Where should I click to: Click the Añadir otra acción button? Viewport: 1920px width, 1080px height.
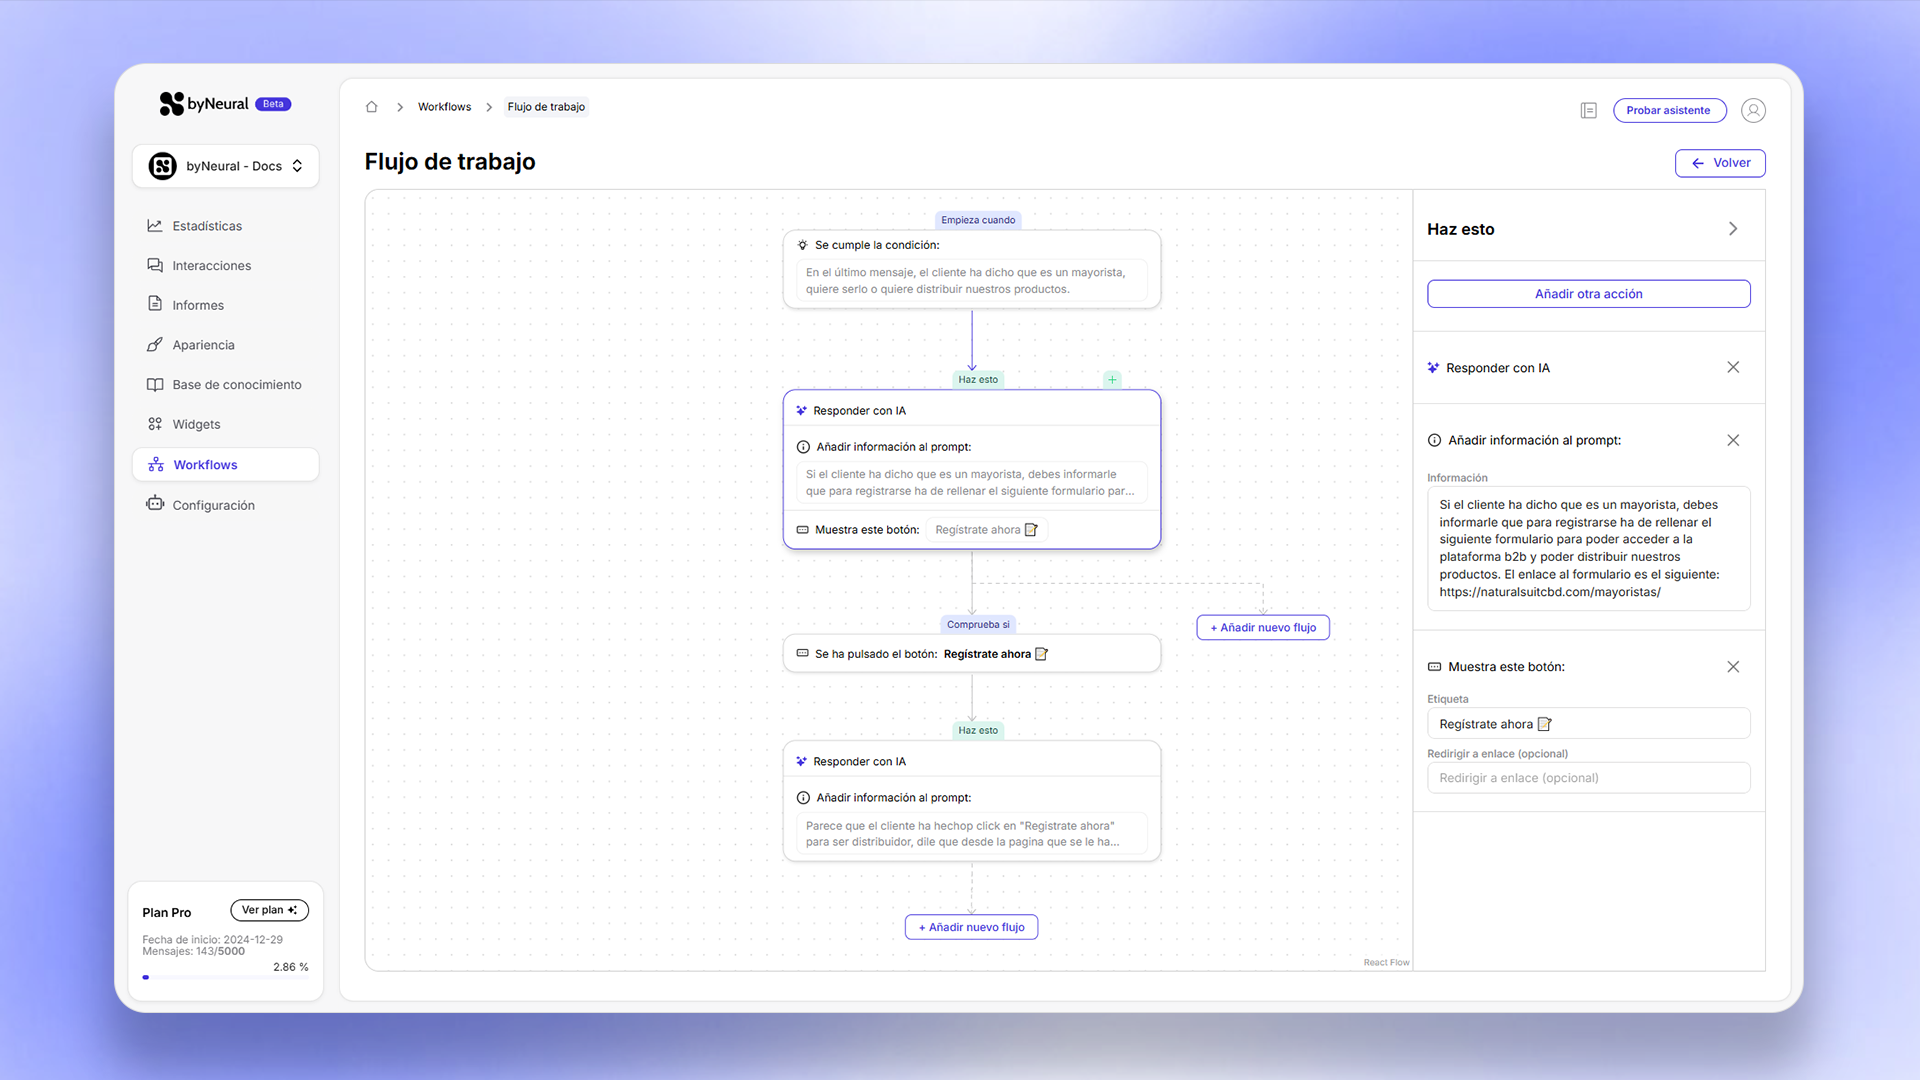tap(1588, 293)
